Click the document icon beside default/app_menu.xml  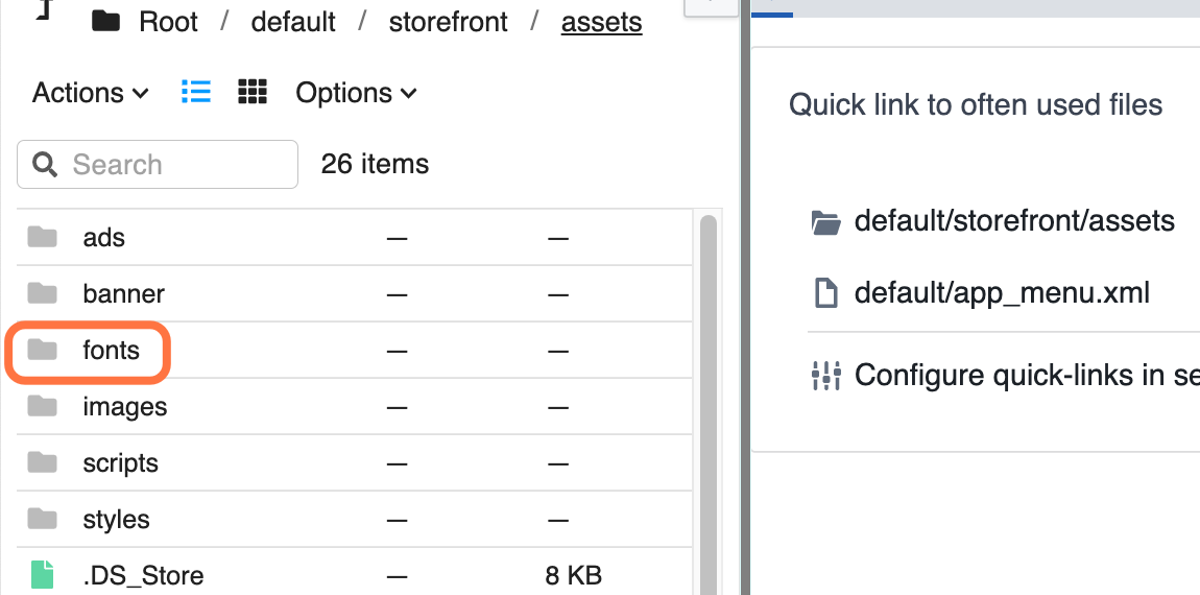(826, 293)
